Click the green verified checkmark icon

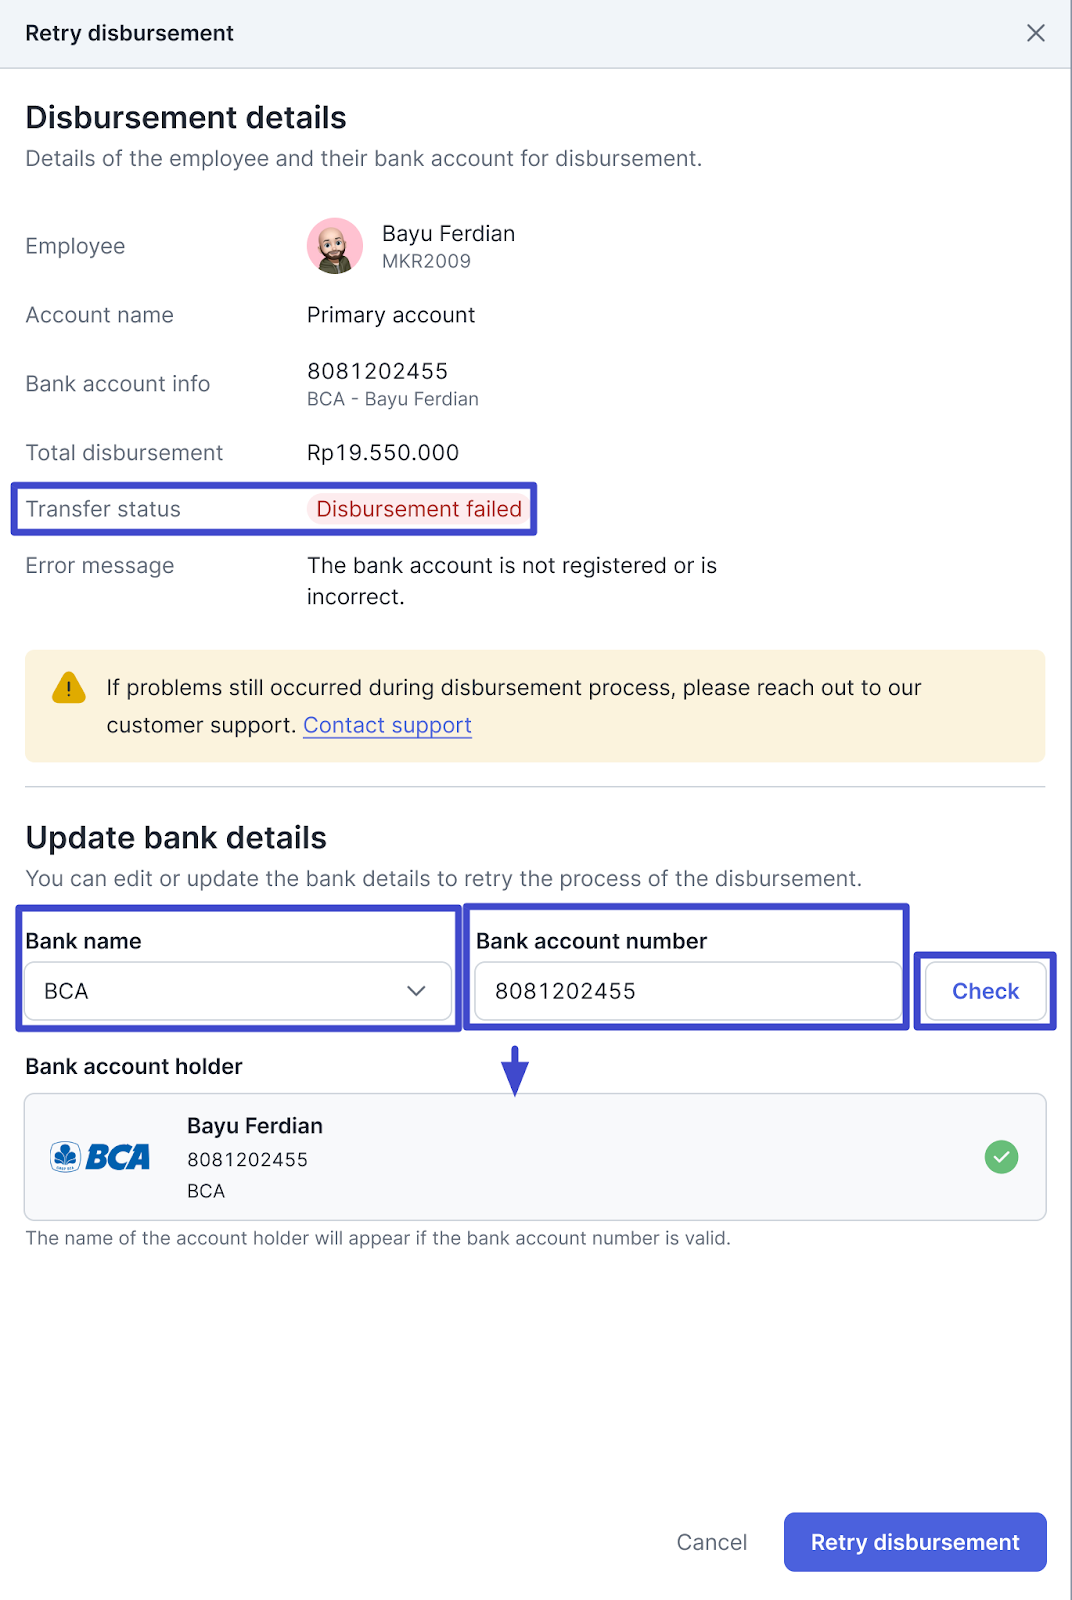pos(1001,1157)
